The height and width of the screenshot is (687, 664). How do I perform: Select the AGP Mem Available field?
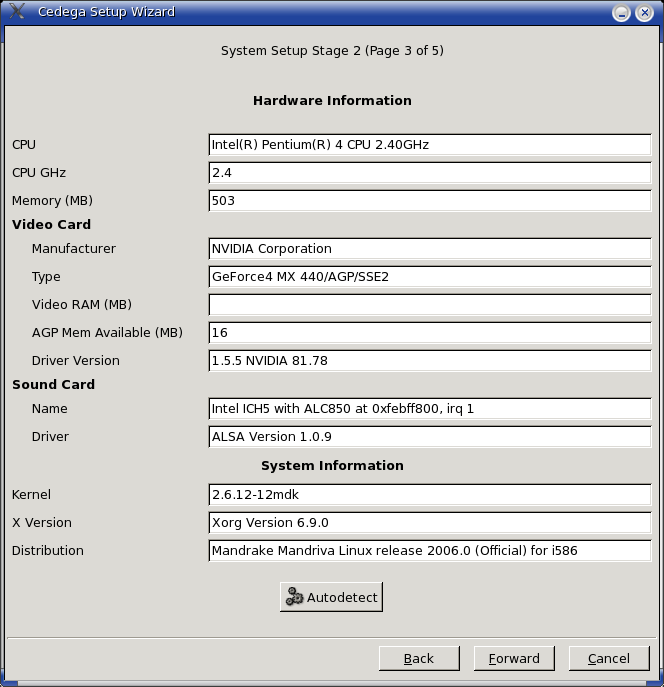tap(430, 333)
